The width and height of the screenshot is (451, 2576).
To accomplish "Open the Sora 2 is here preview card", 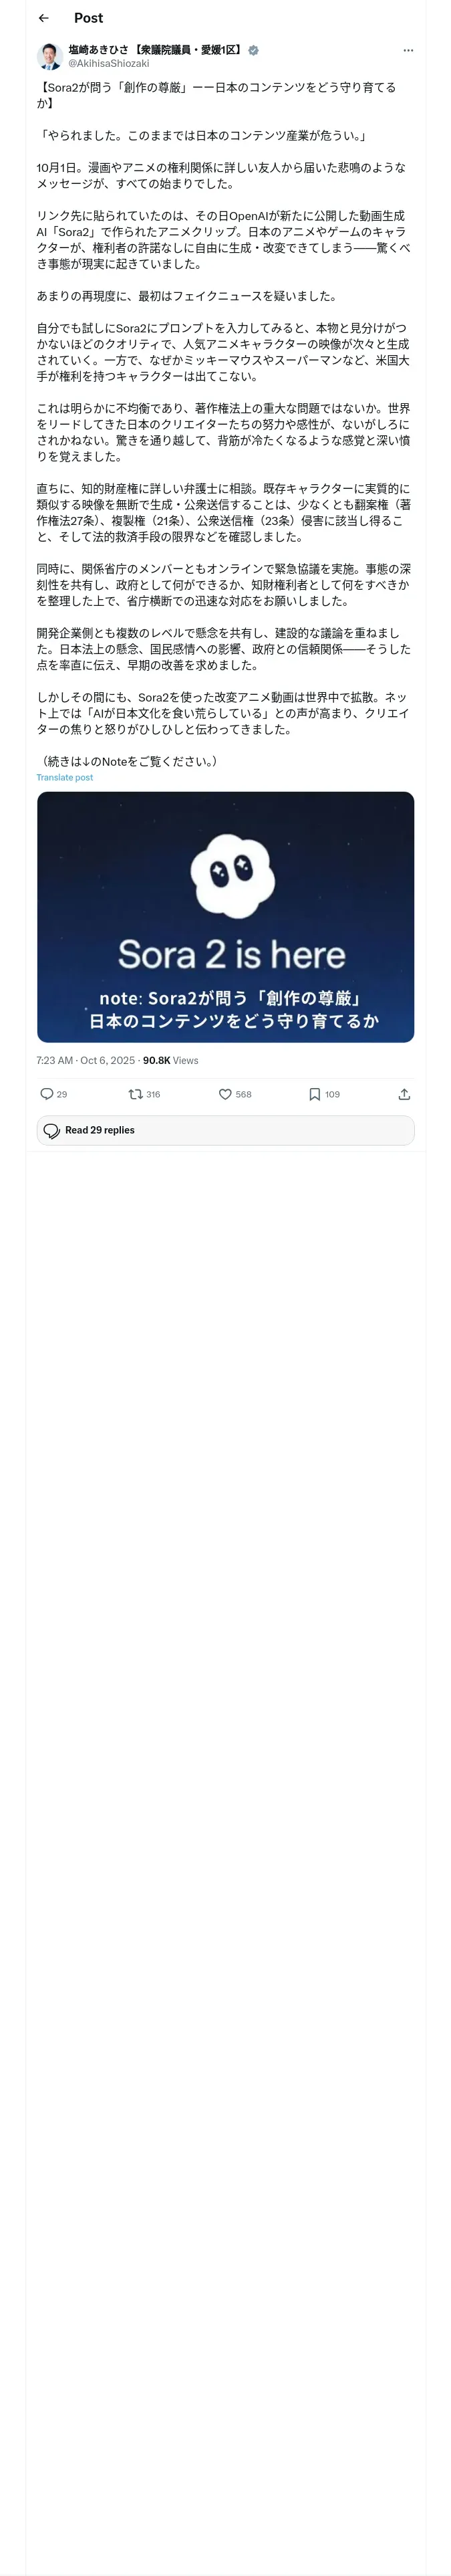I will tap(225, 916).
